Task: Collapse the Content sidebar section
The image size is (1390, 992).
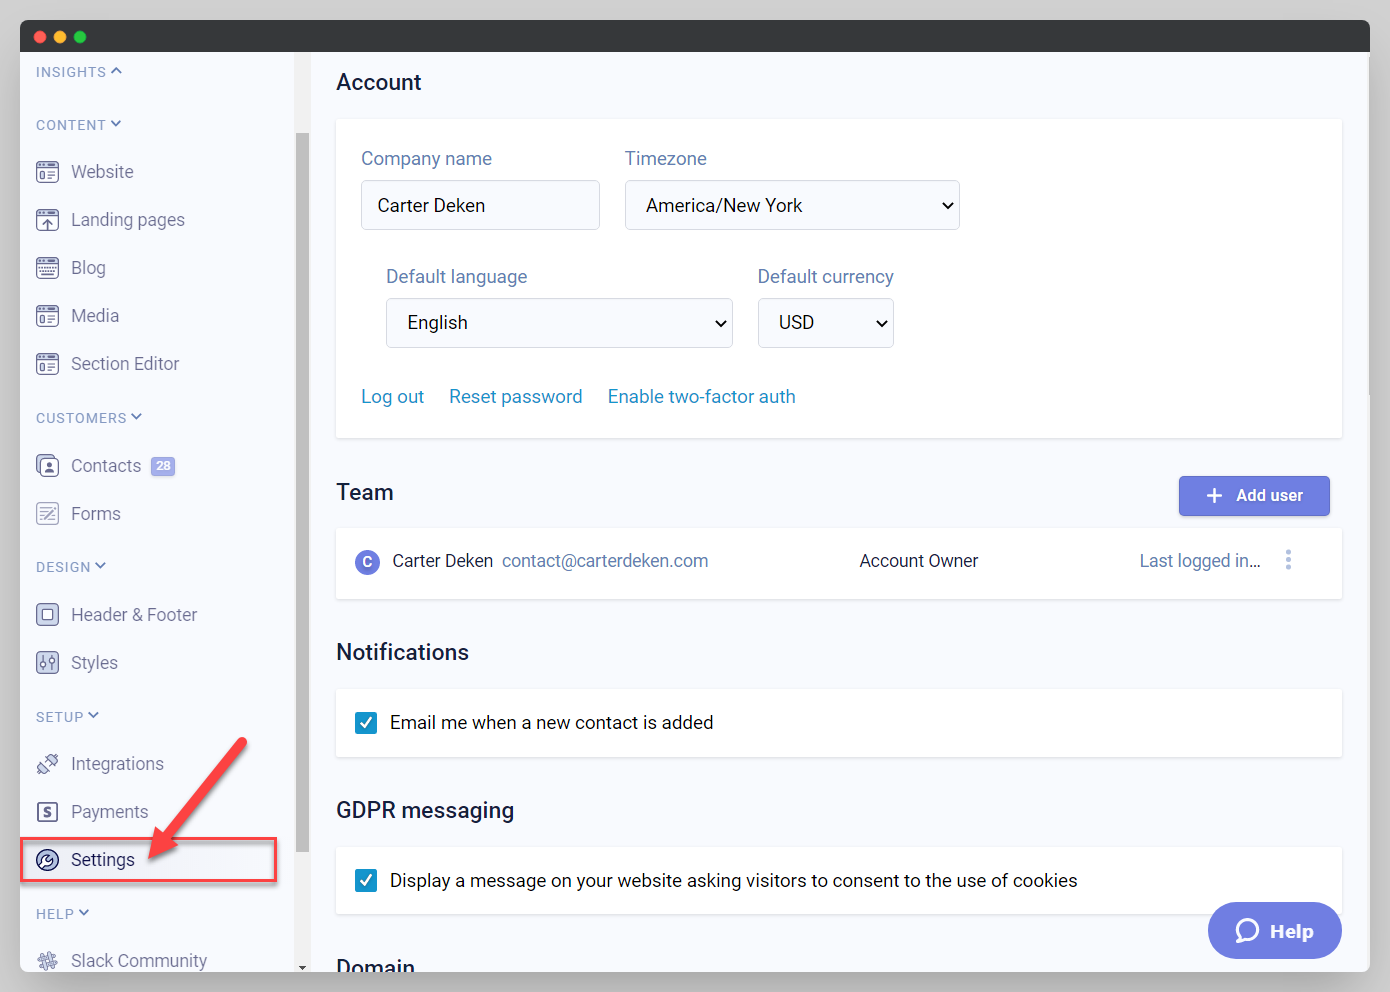Action: coord(78,125)
